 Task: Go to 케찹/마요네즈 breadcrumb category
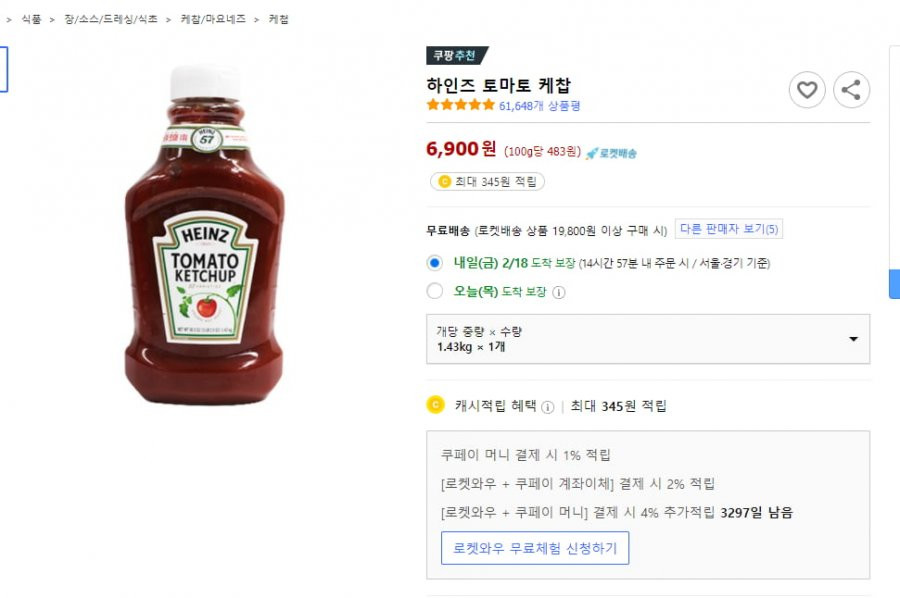coord(213,19)
